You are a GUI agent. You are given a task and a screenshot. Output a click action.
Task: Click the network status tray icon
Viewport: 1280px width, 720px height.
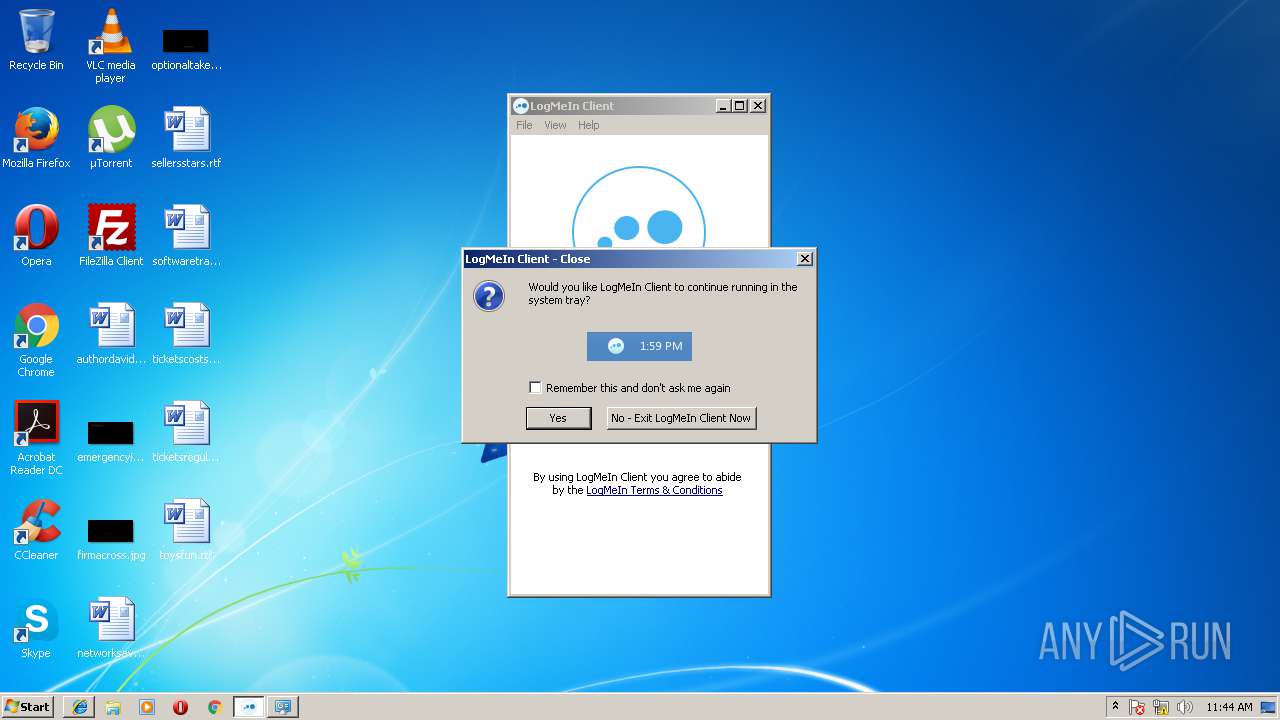tap(1162, 707)
